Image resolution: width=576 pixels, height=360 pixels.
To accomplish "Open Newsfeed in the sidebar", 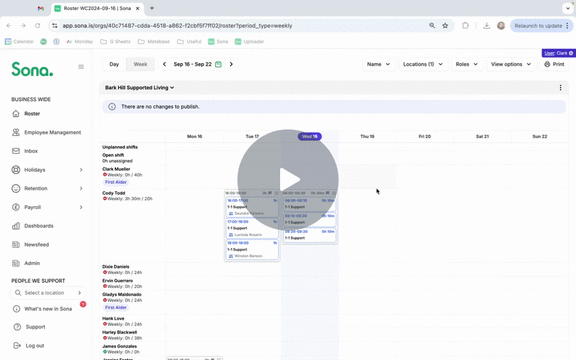I will click(x=36, y=244).
